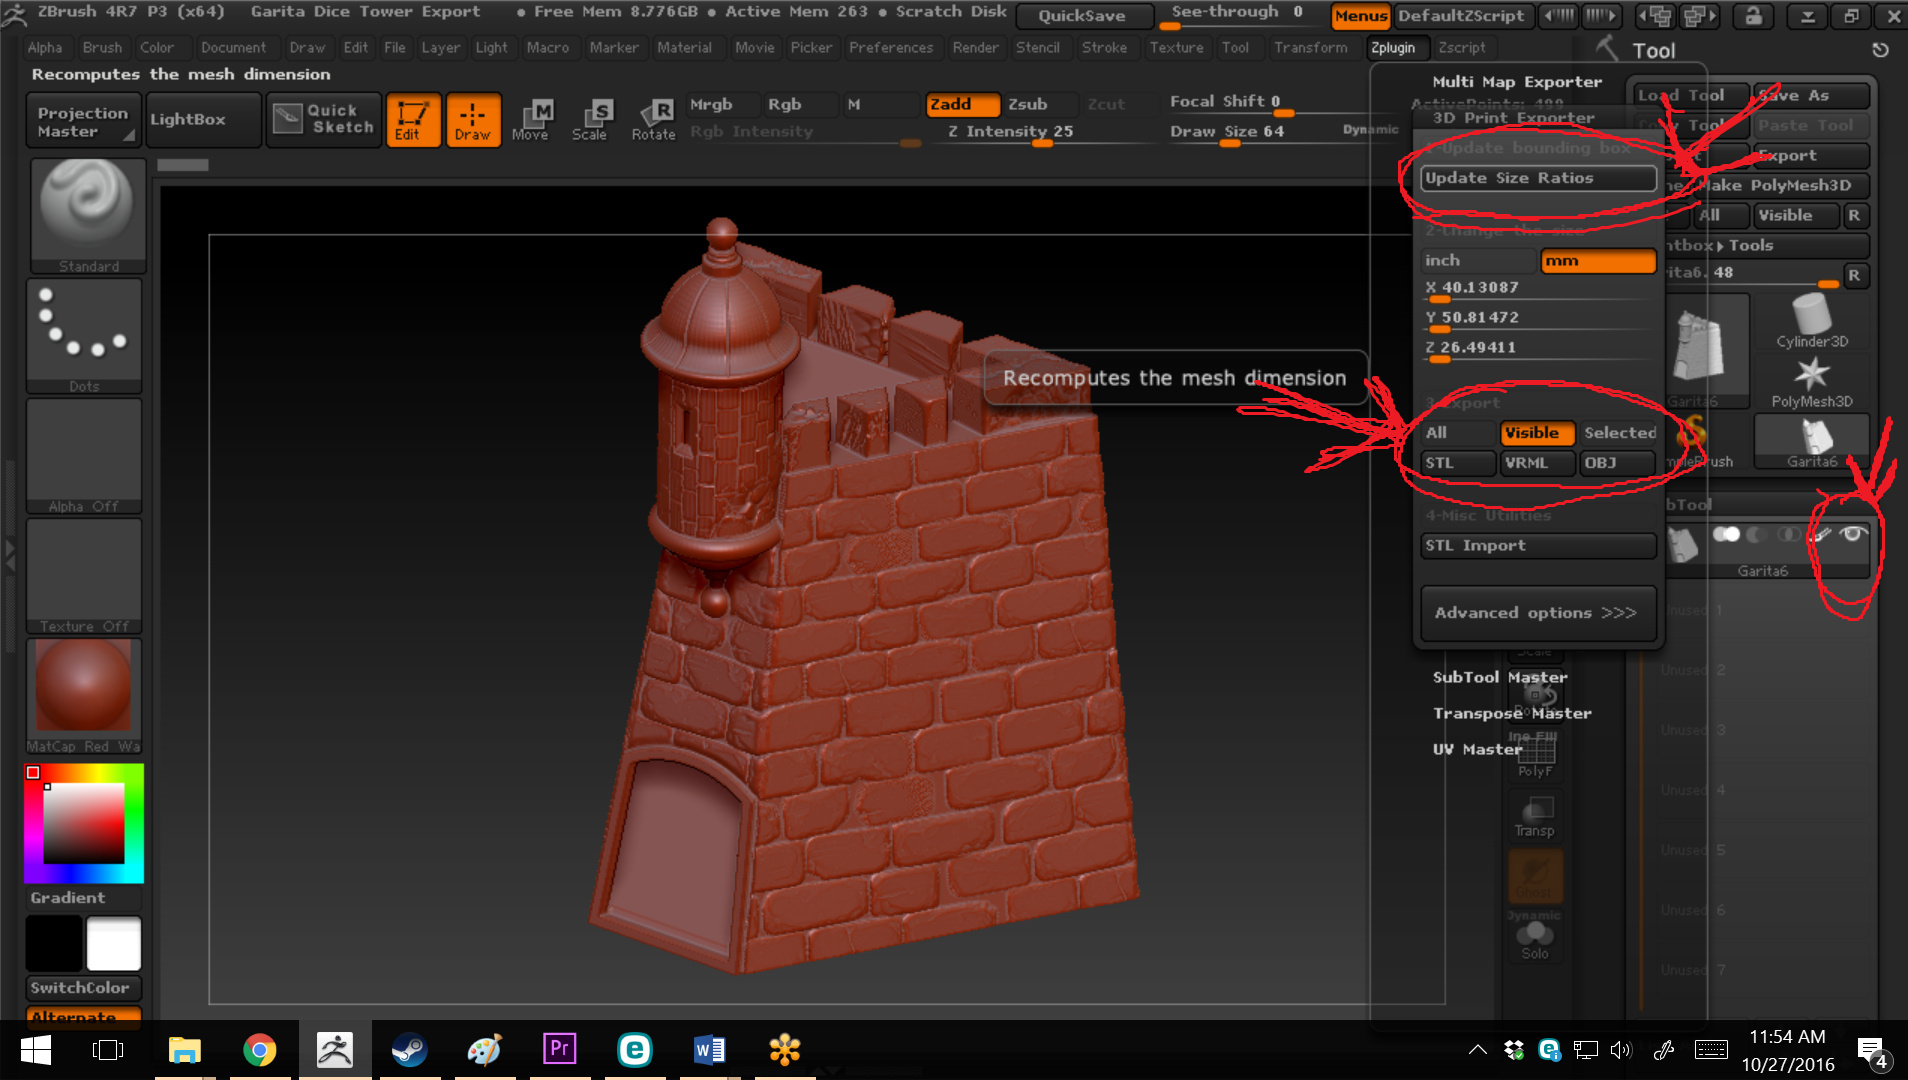The height and width of the screenshot is (1080, 1908).
Task: Expand the SubTool Master plugin
Action: tap(1499, 677)
